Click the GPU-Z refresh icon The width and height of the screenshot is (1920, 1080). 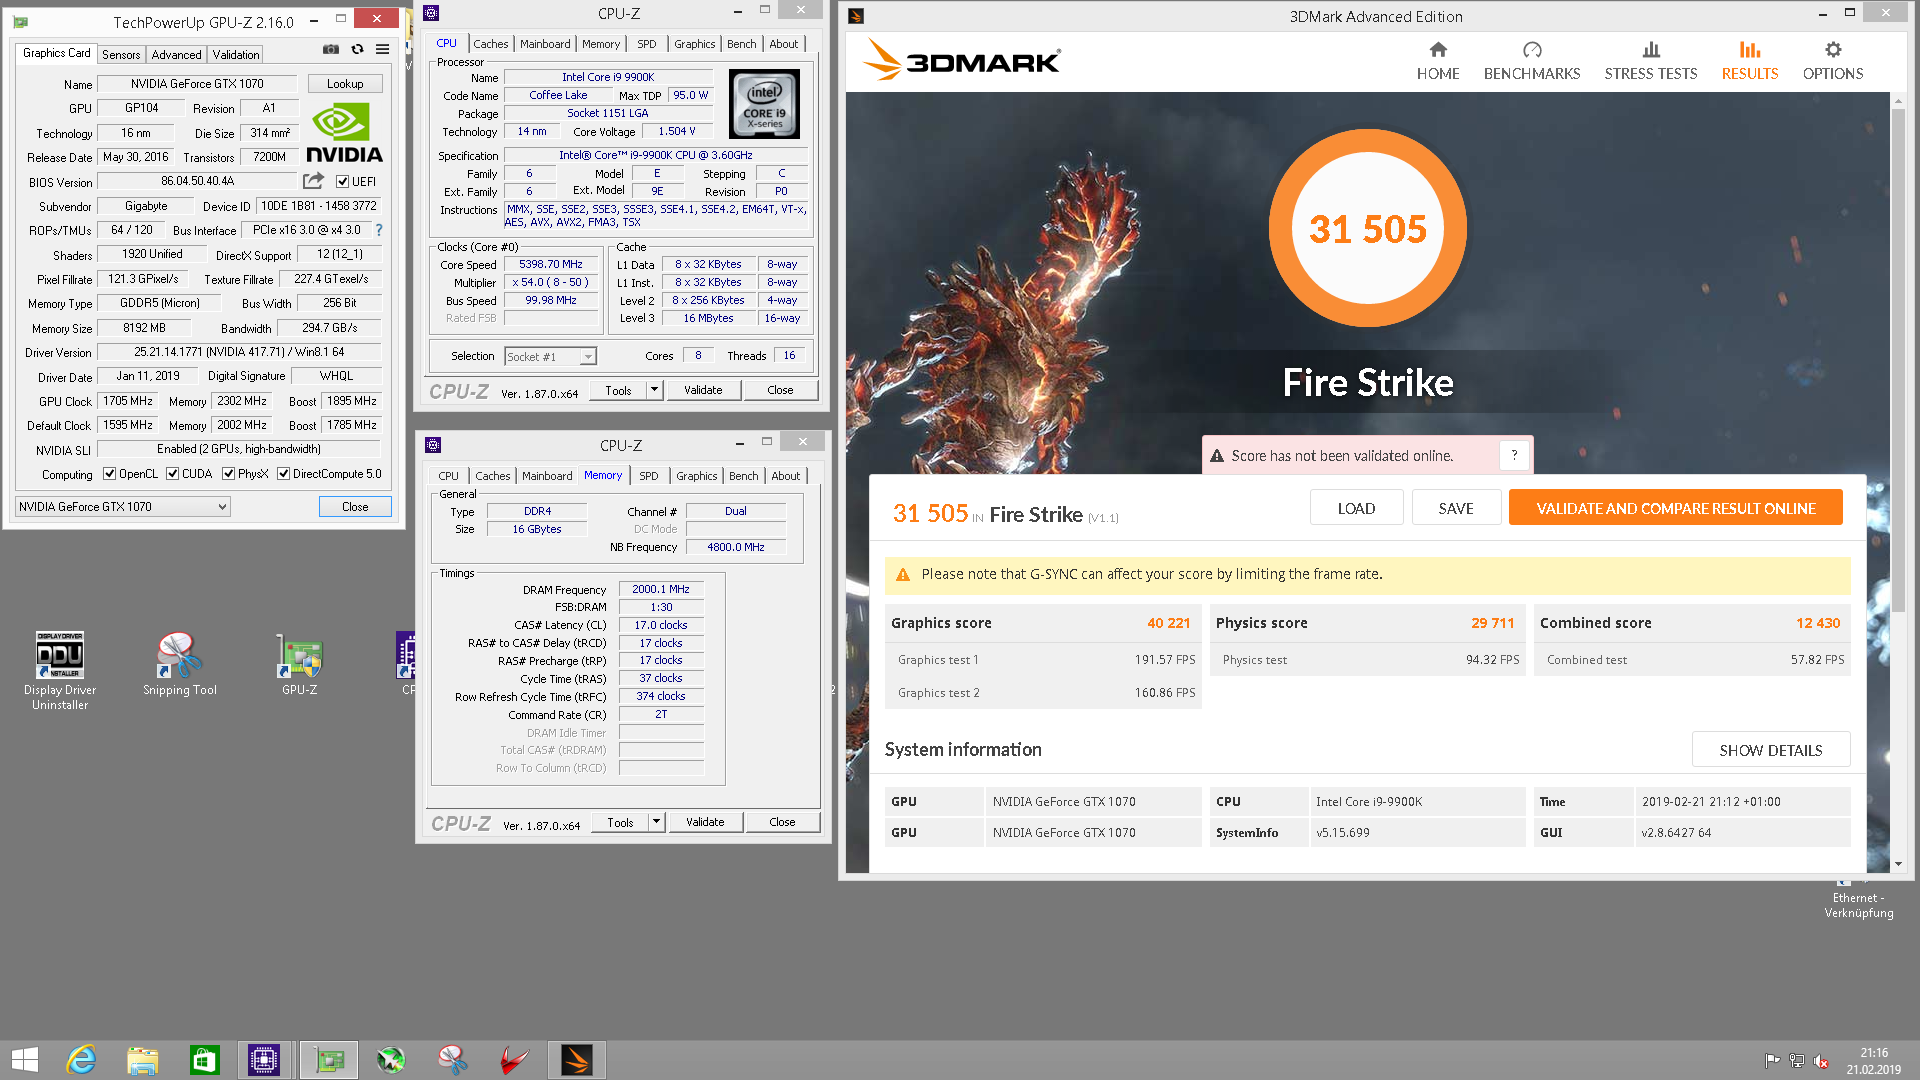pyautogui.click(x=357, y=49)
